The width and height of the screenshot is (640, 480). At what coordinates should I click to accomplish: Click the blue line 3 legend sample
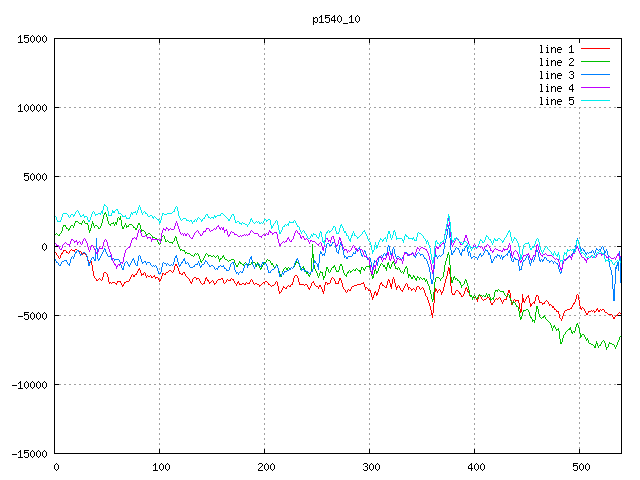click(595, 75)
